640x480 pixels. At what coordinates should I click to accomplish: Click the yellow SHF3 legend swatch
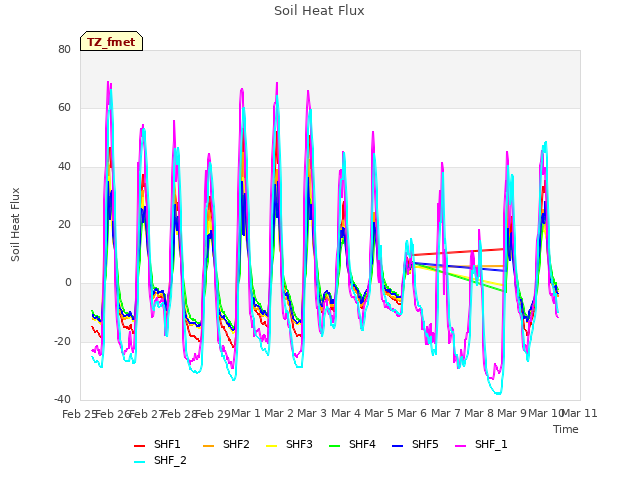pyautogui.click(x=271, y=446)
